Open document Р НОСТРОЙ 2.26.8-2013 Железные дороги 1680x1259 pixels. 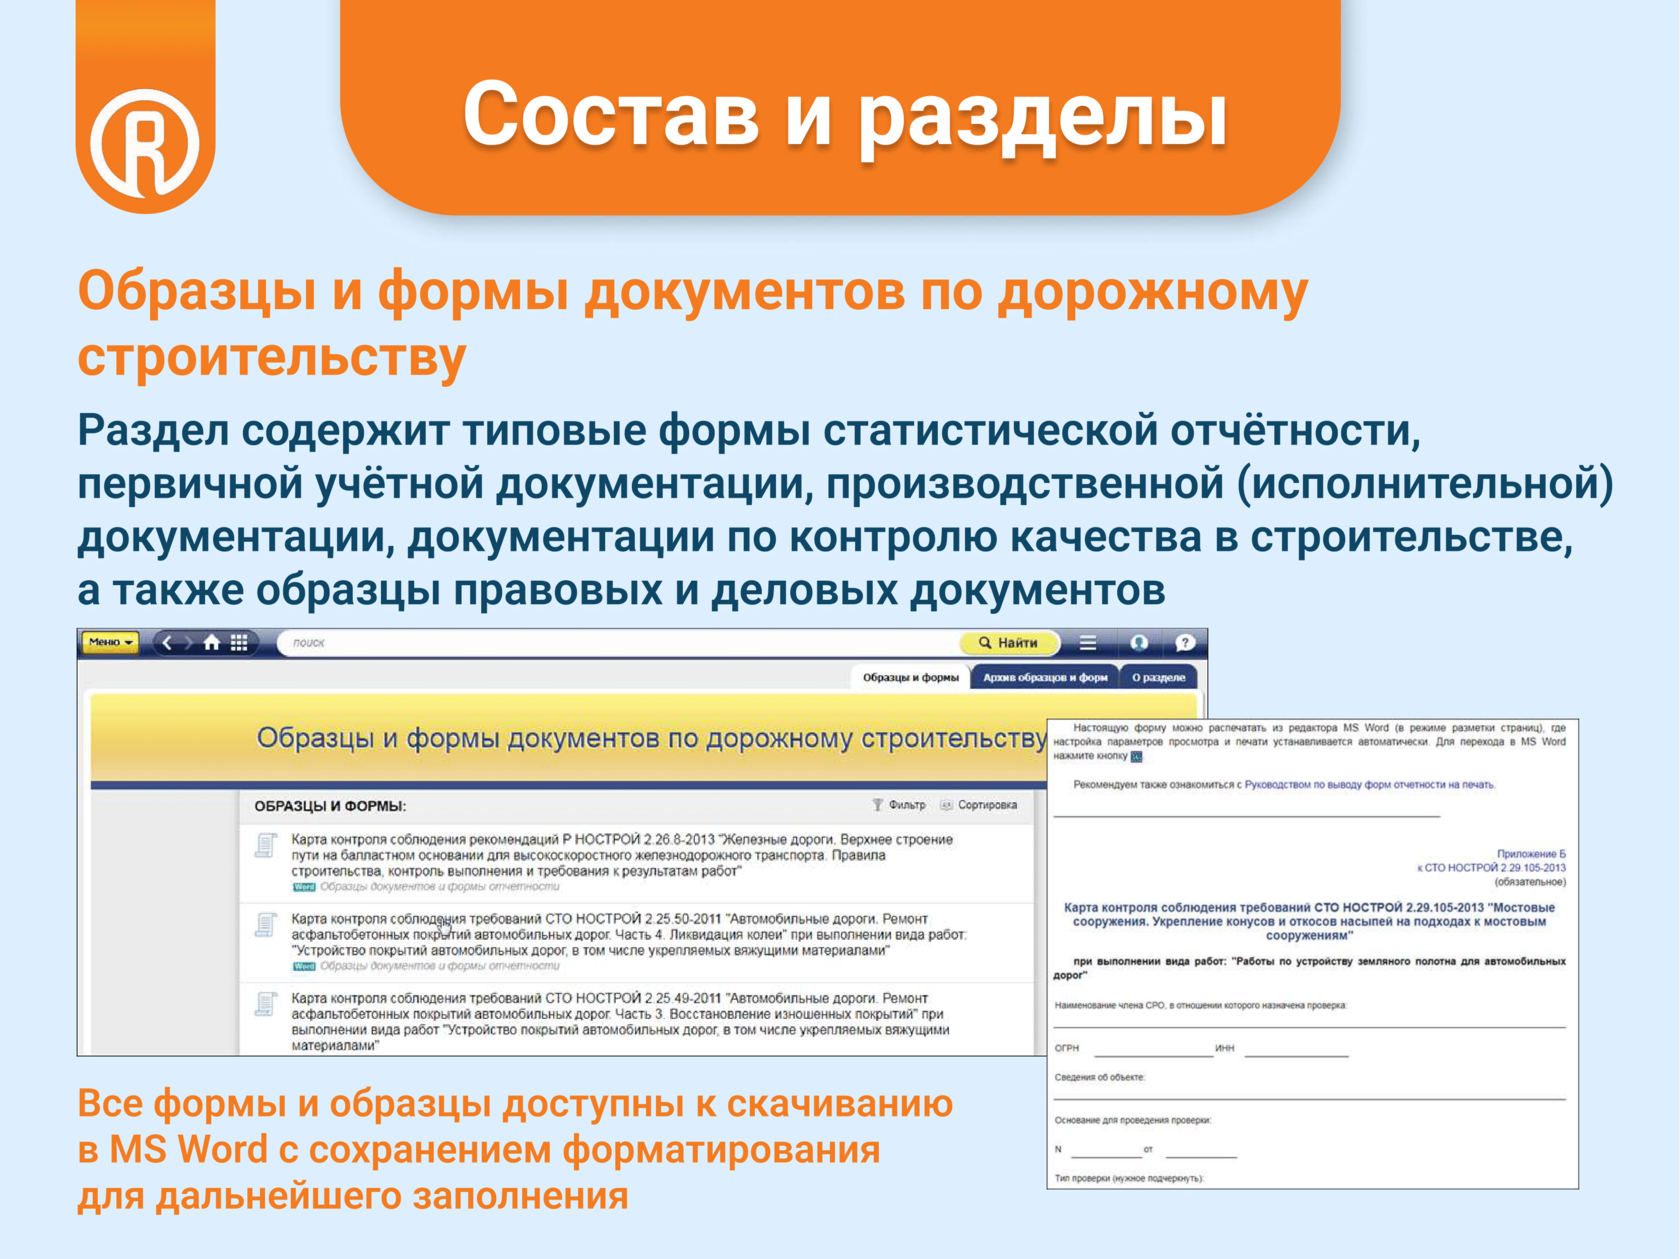coord(621,855)
